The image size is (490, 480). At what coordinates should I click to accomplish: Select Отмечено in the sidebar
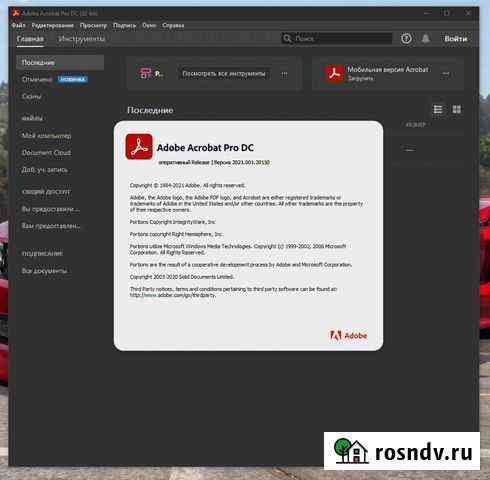click(x=37, y=79)
